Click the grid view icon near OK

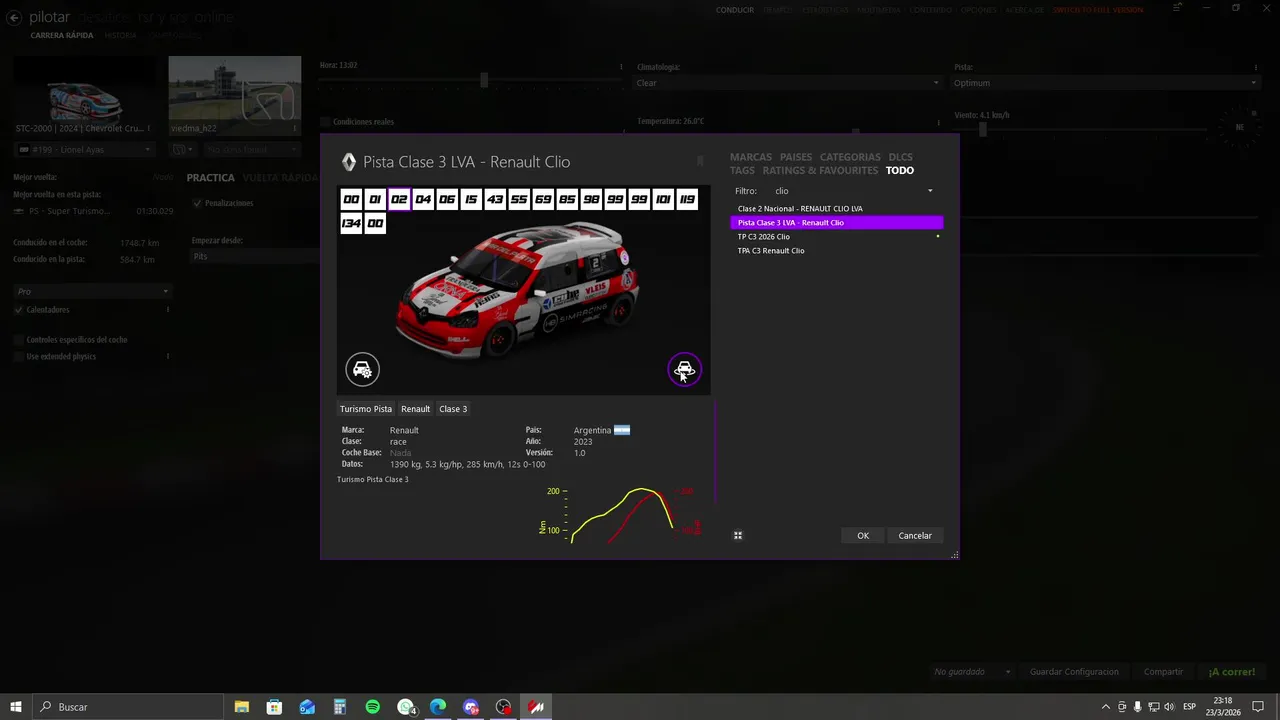pos(738,535)
